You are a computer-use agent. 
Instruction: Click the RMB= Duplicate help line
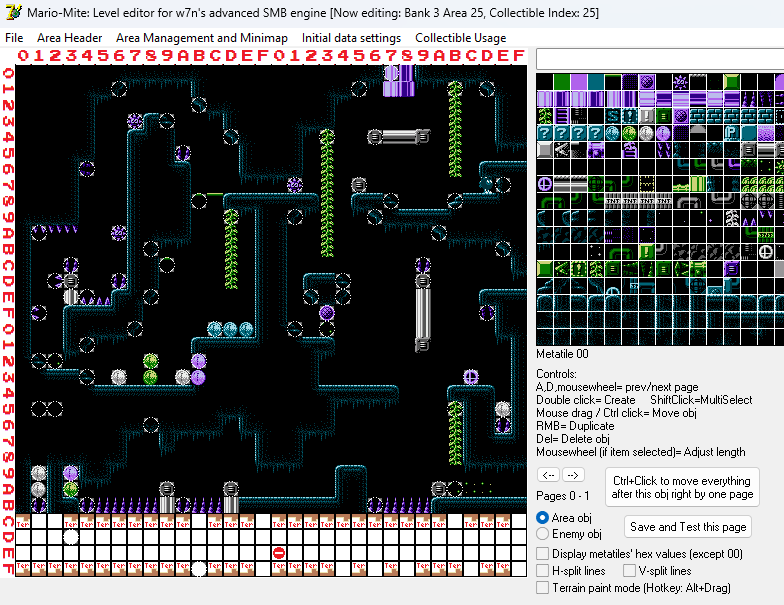point(575,426)
